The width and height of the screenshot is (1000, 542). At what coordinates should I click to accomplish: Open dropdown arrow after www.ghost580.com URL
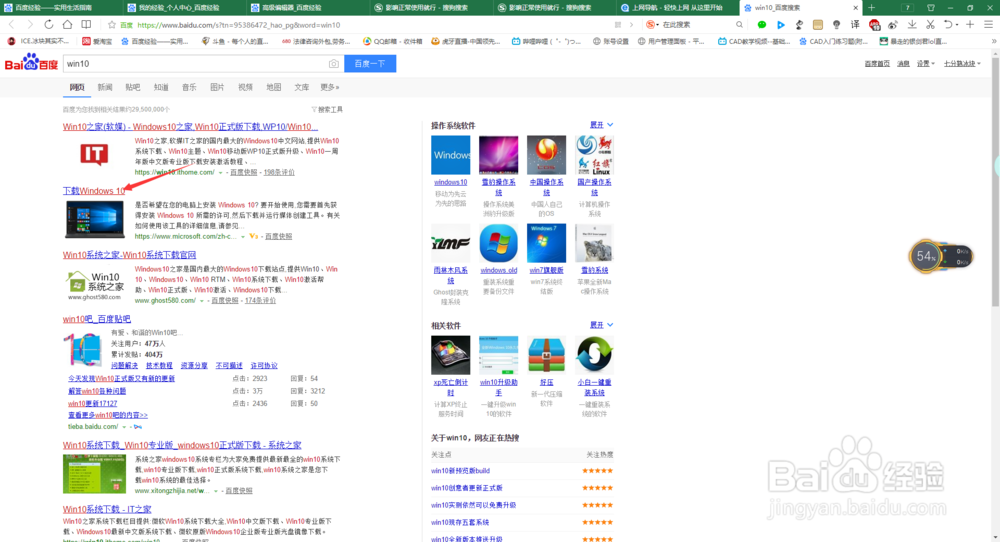202,301
